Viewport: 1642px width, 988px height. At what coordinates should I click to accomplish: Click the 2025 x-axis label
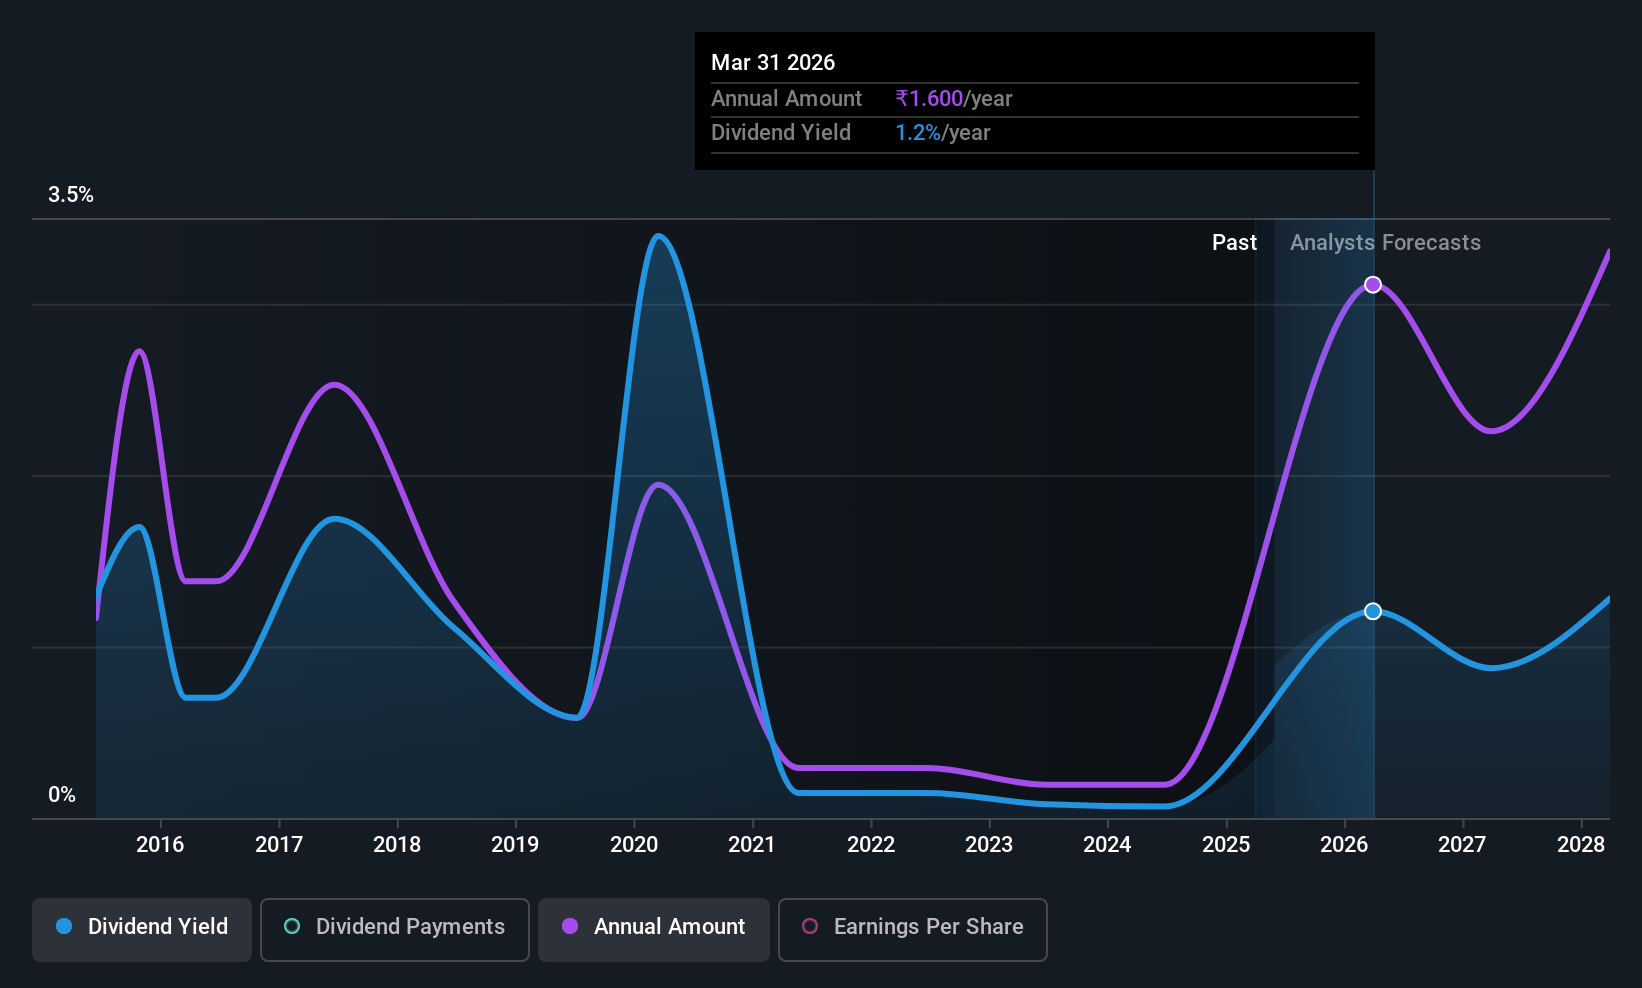point(1226,845)
